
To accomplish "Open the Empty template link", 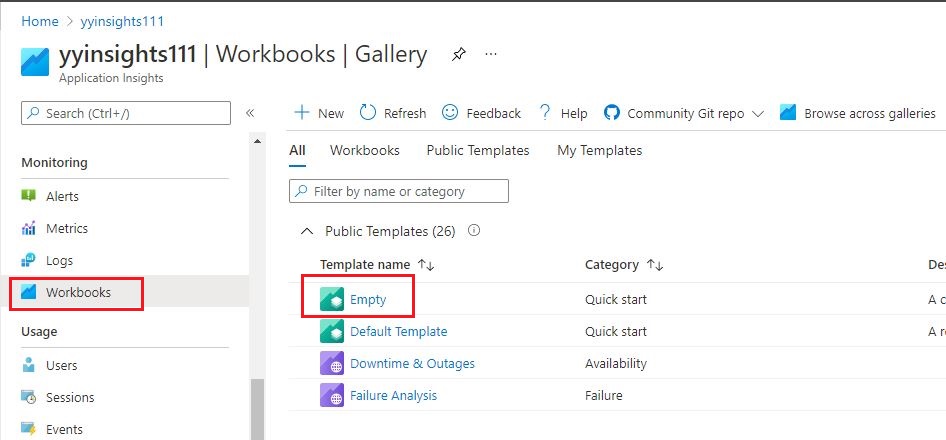I will tap(367, 299).
